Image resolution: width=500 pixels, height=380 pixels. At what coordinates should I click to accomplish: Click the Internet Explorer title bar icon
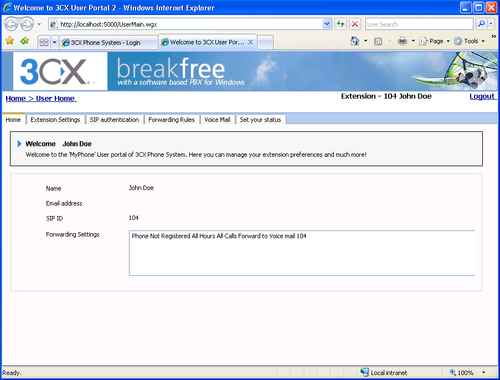pyautogui.click(x=7, y=7)
